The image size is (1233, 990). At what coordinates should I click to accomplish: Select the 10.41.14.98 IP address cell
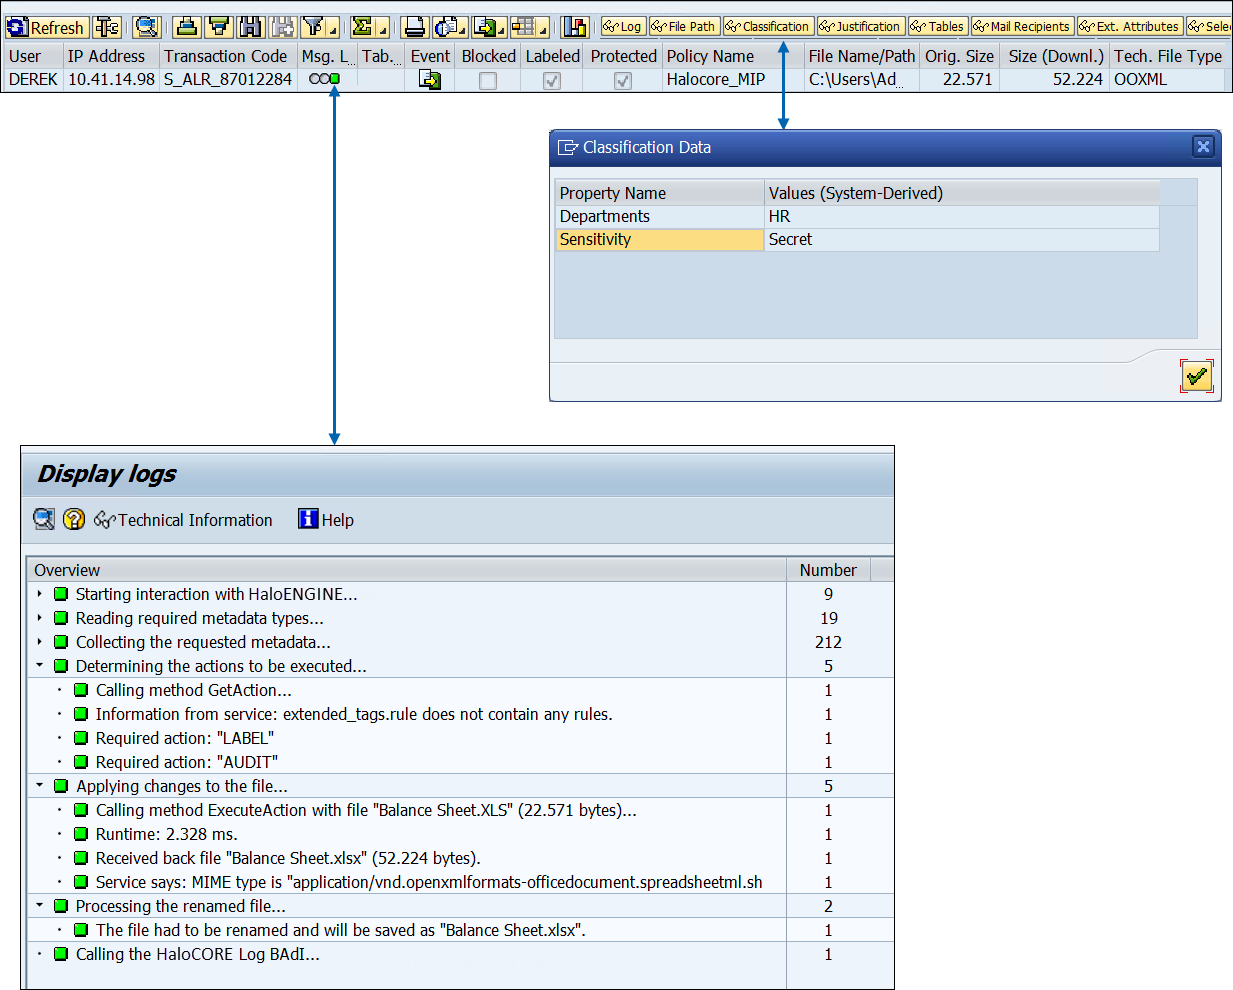[x=111, y=79]
